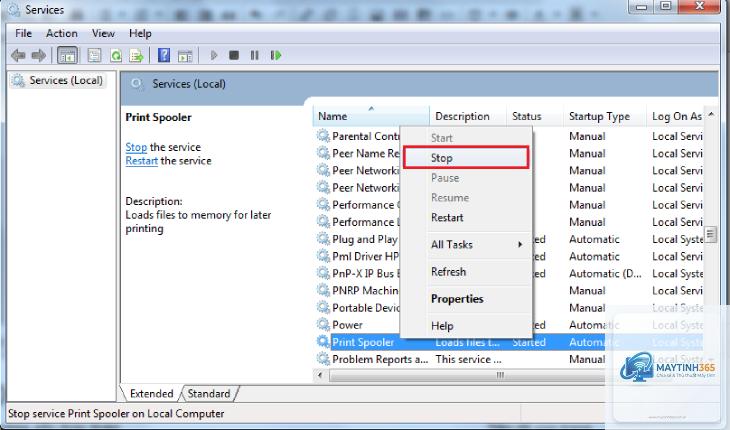730x430 pixels.
Task: Toggle the Show/Hide Console Tree icon
Action: pos(67,56)
